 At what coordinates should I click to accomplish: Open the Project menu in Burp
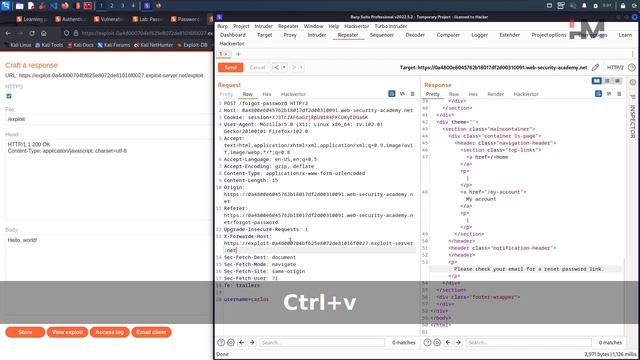point(241,26)
